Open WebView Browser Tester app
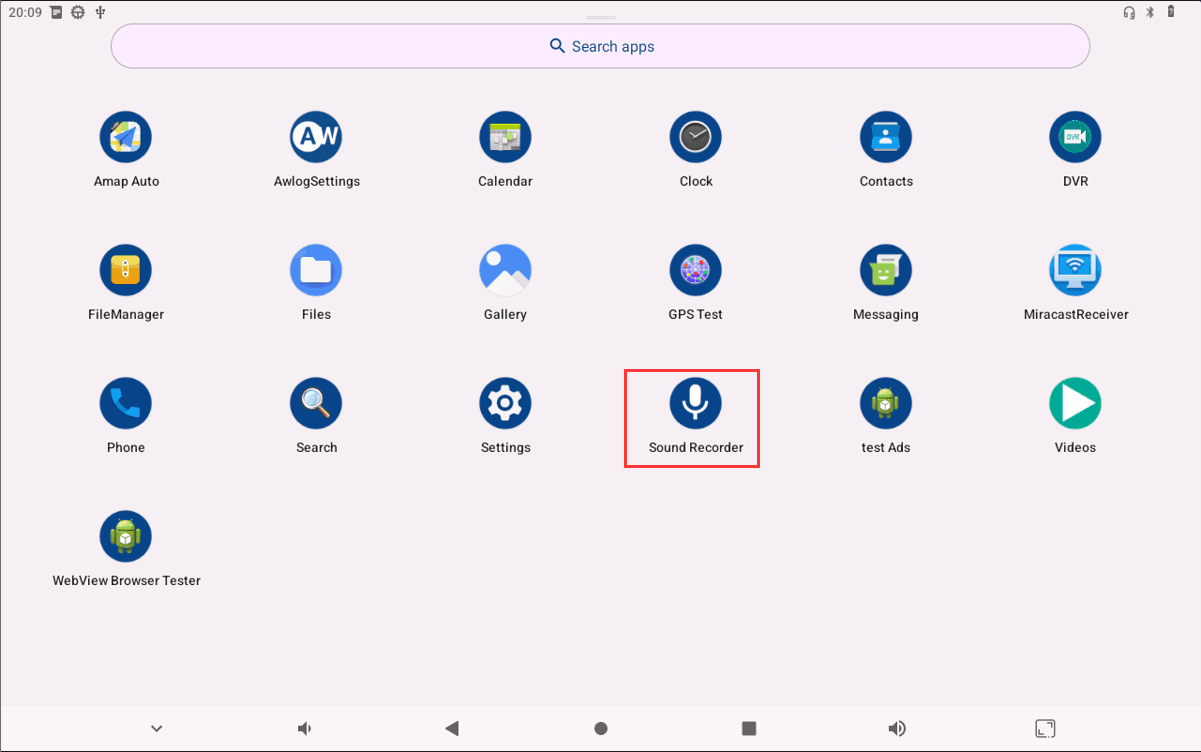Screen dimensions: 1201x752 (126, 536)
